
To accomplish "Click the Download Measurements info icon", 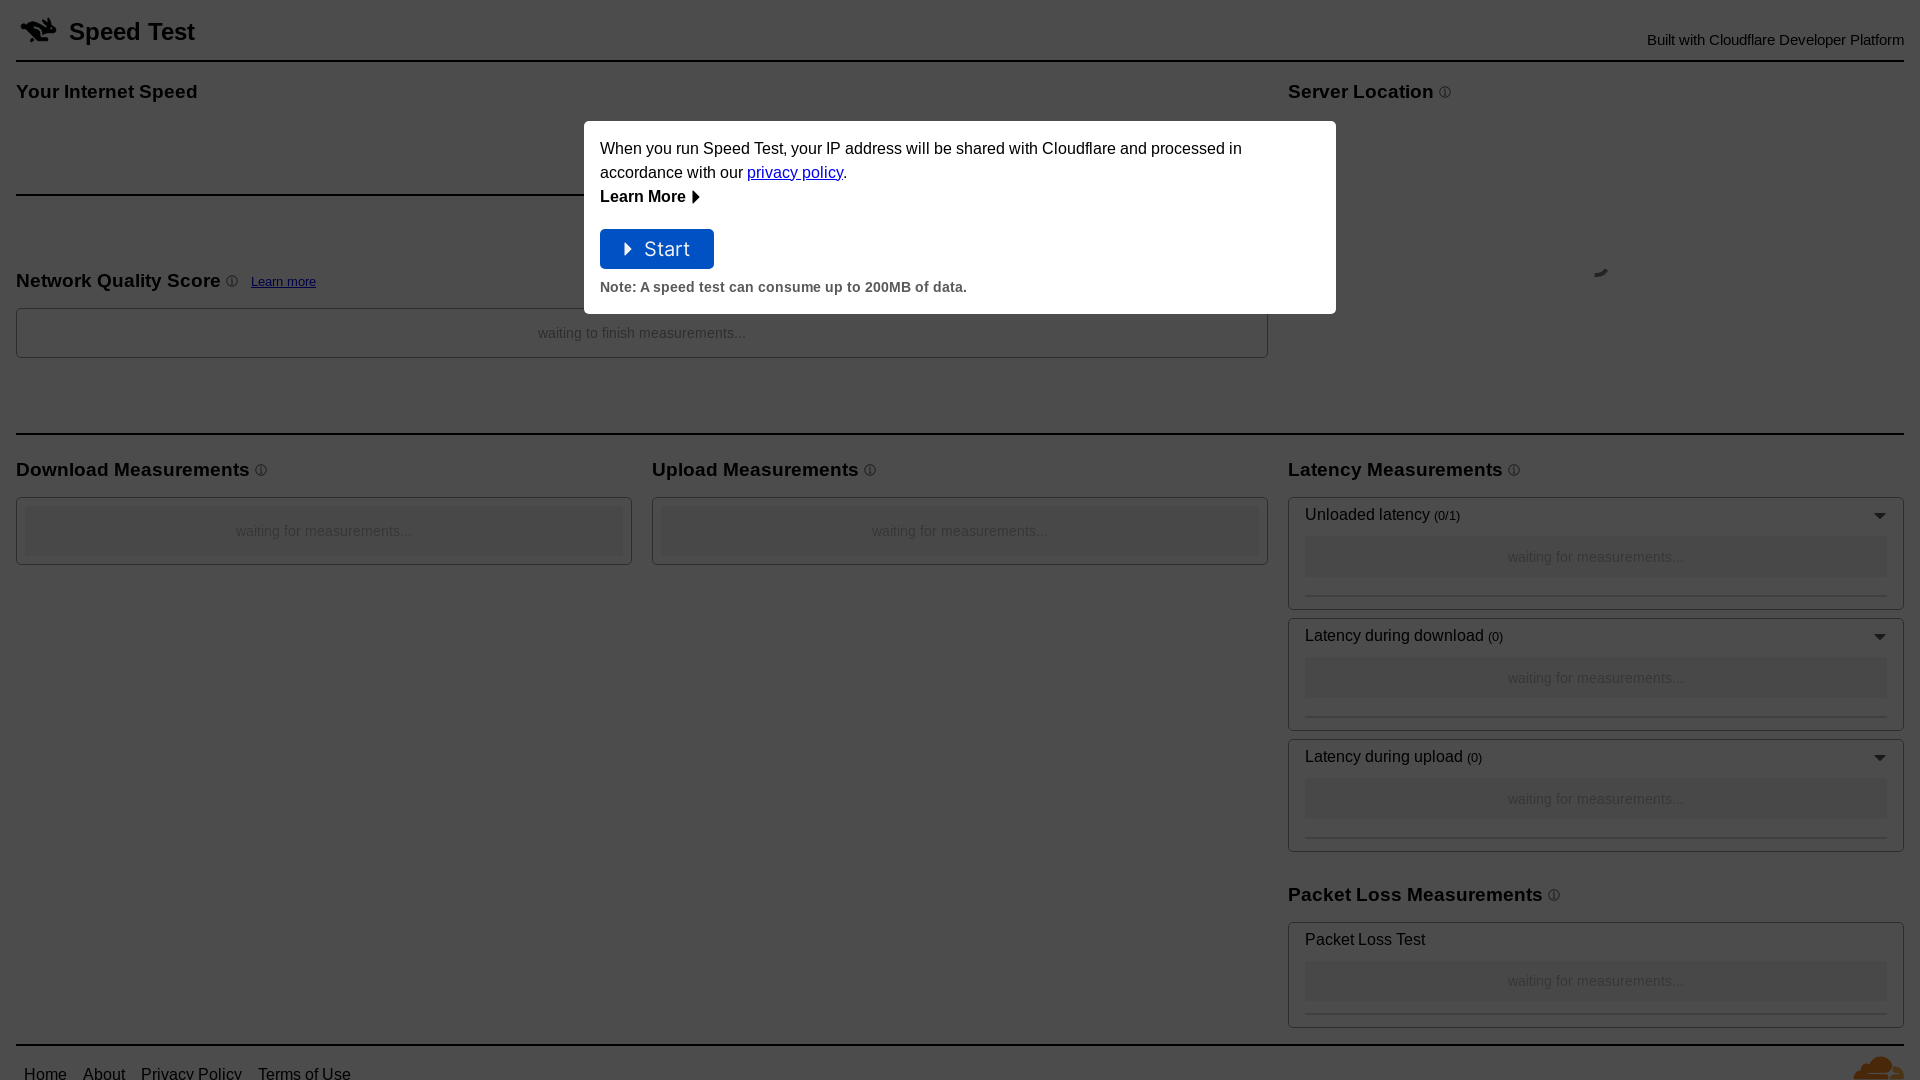I will point(261,470).
